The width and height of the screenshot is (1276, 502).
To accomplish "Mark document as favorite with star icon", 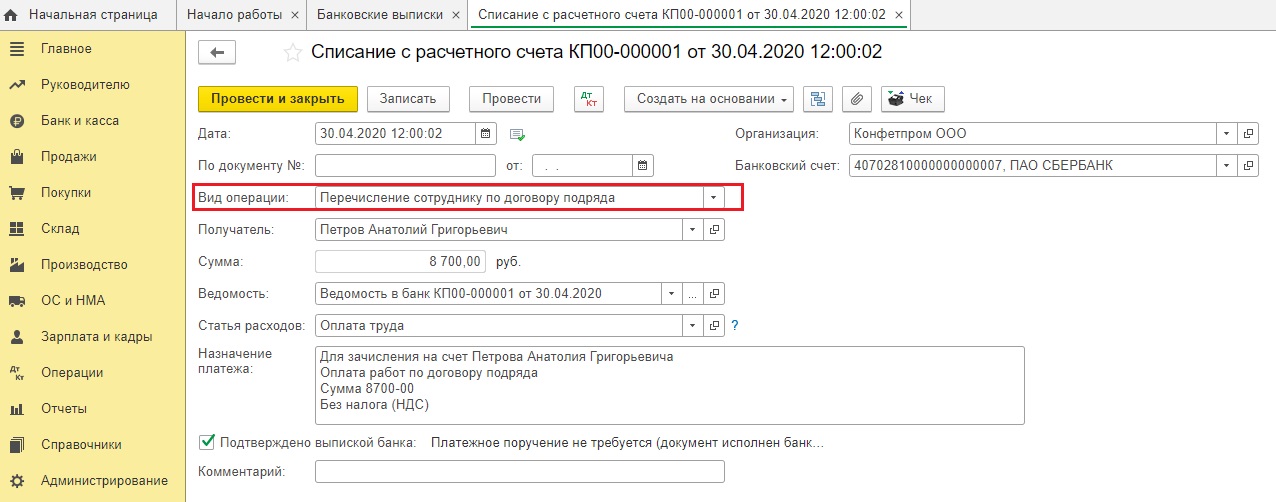I will point(292,53).
